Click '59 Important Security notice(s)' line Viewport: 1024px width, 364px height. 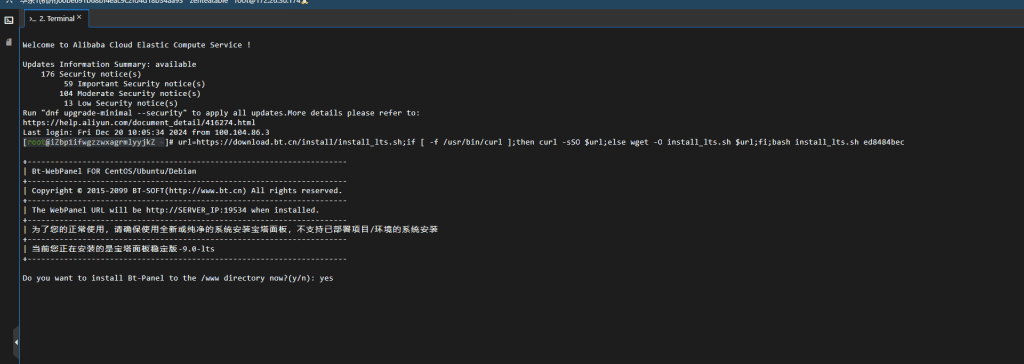[x=135, y=84]
